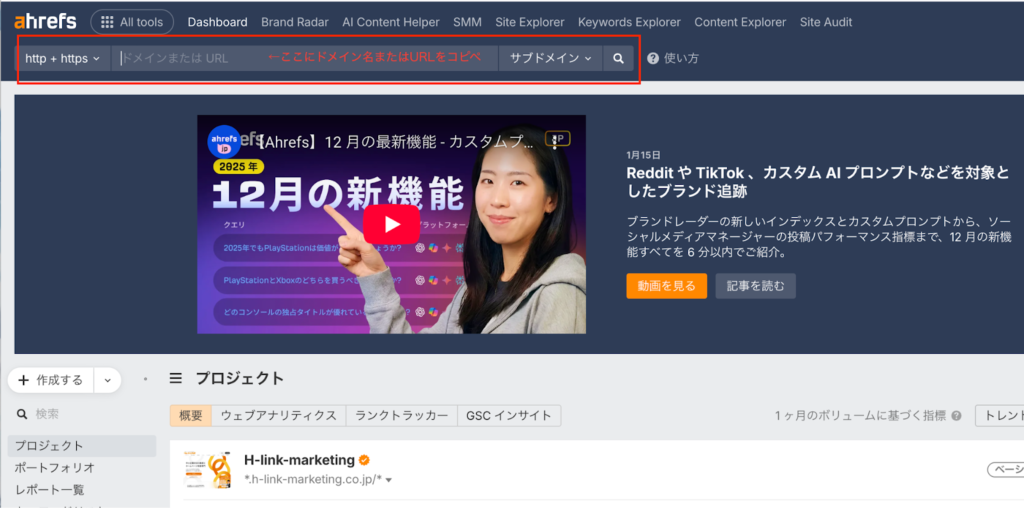Click the domain or URL input field
Image resolution: width=1024 pixels, height=508 pixels.
300,59
